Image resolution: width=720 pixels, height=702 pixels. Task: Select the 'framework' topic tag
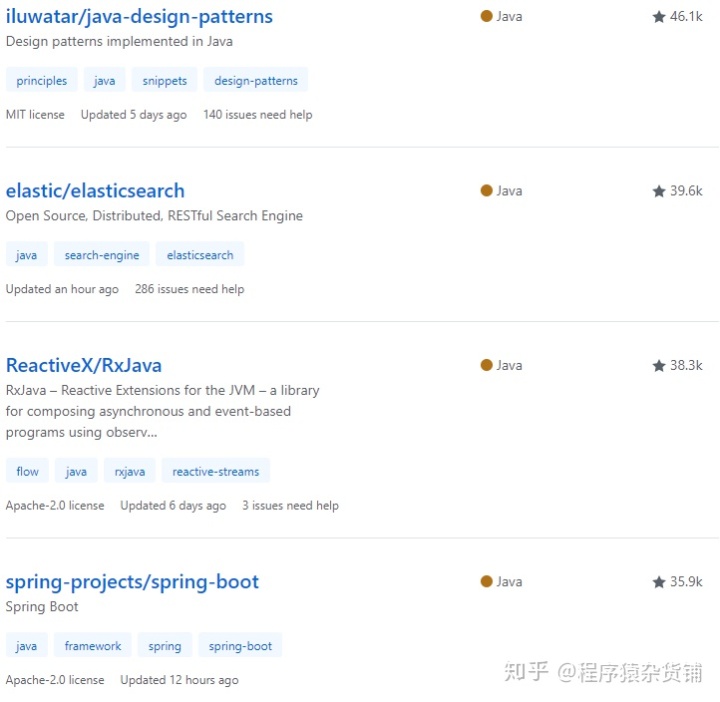point(93,646)
